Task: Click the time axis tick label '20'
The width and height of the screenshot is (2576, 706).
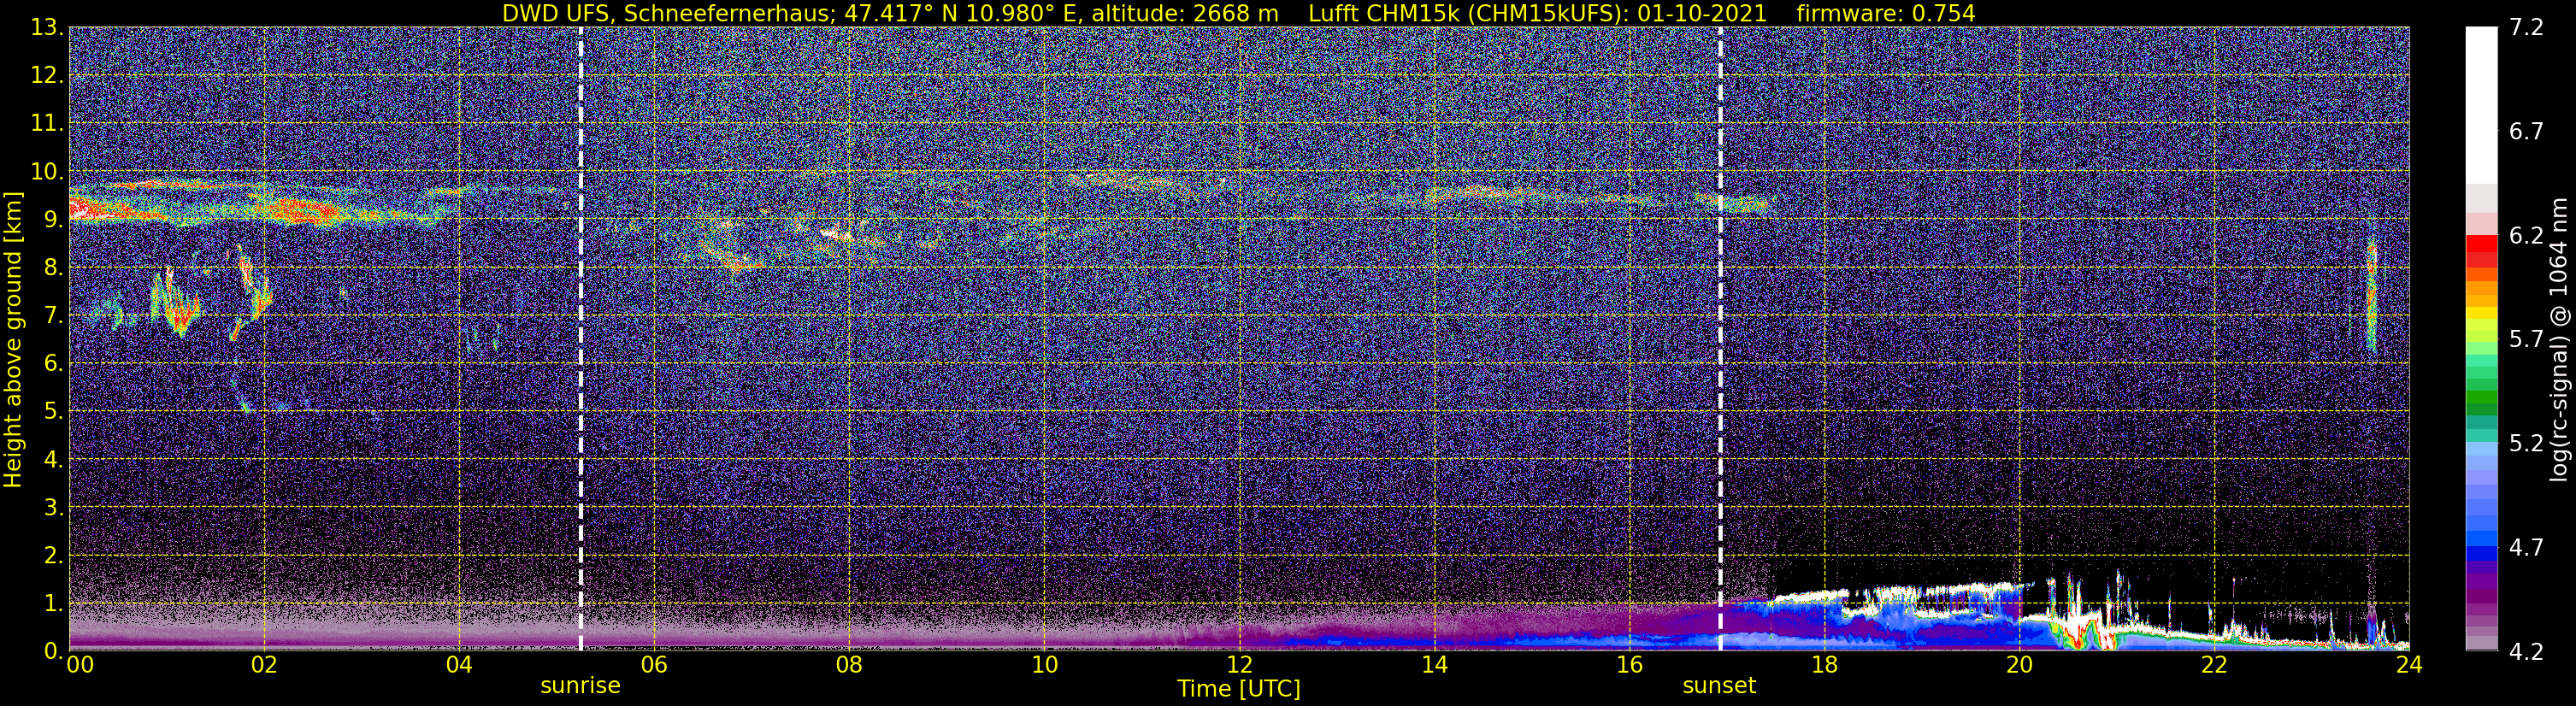Action: 2019,666
